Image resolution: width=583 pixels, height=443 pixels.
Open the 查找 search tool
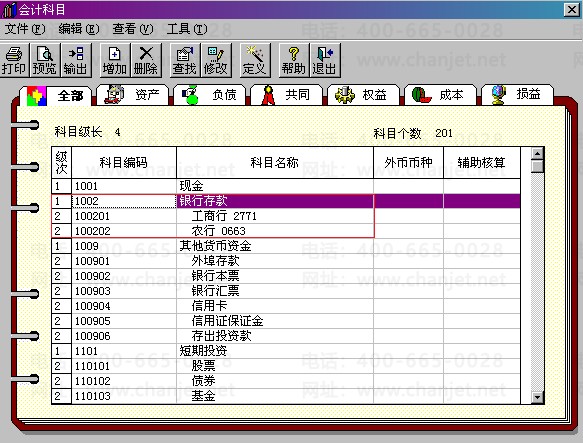[x=185, y=61]
